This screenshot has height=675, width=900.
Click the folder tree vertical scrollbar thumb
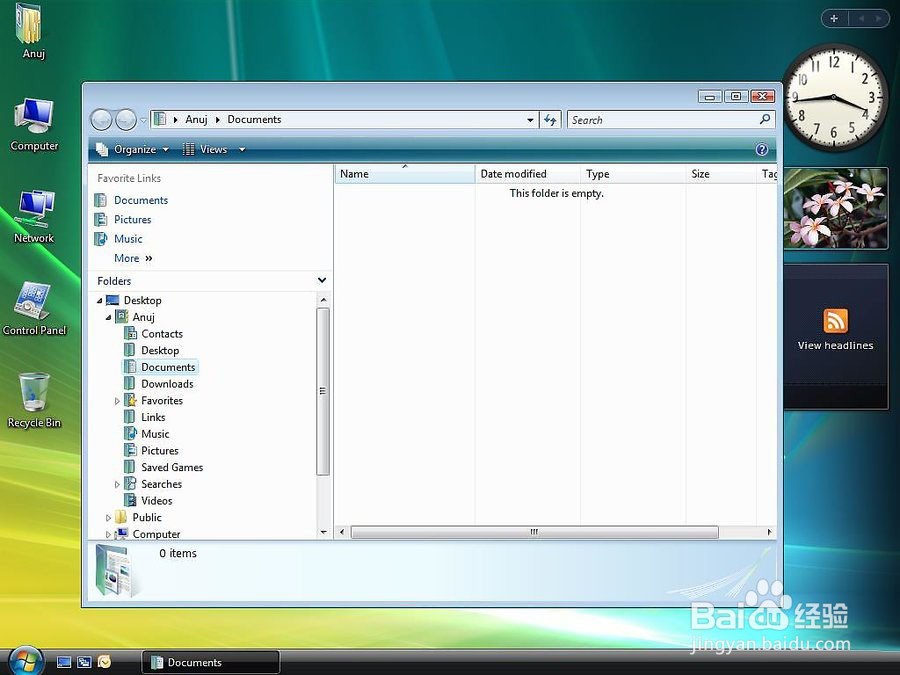[323, 391]
